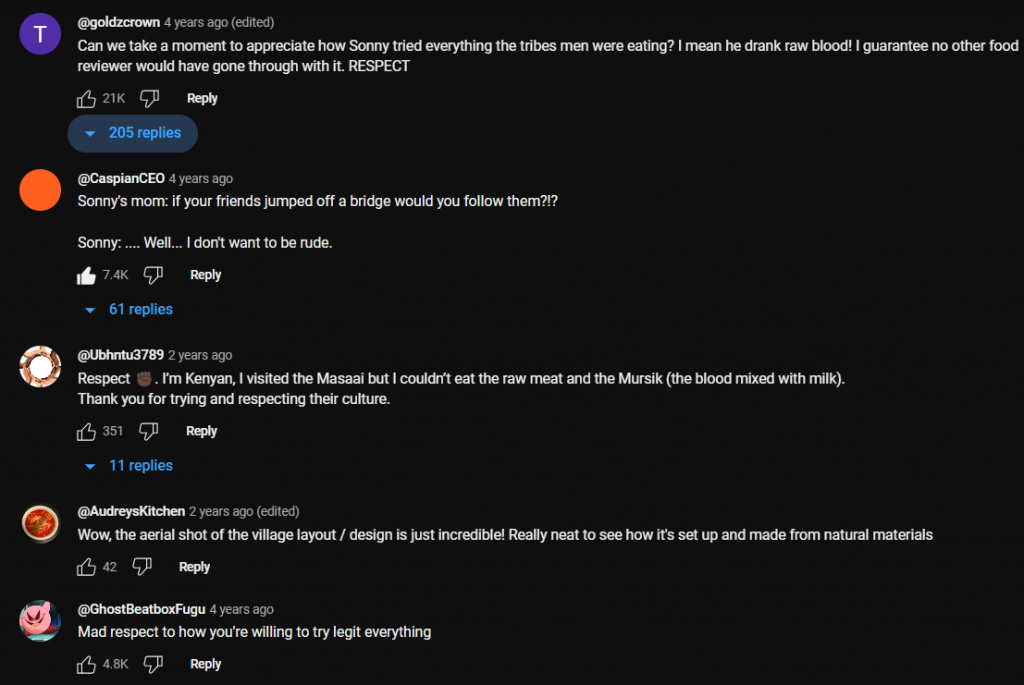Dislike the @AudreysKitchen comment
Image resolution: width=1024 pixels, height=685 pixels.
pyautogui.click(x=142, y=567)
